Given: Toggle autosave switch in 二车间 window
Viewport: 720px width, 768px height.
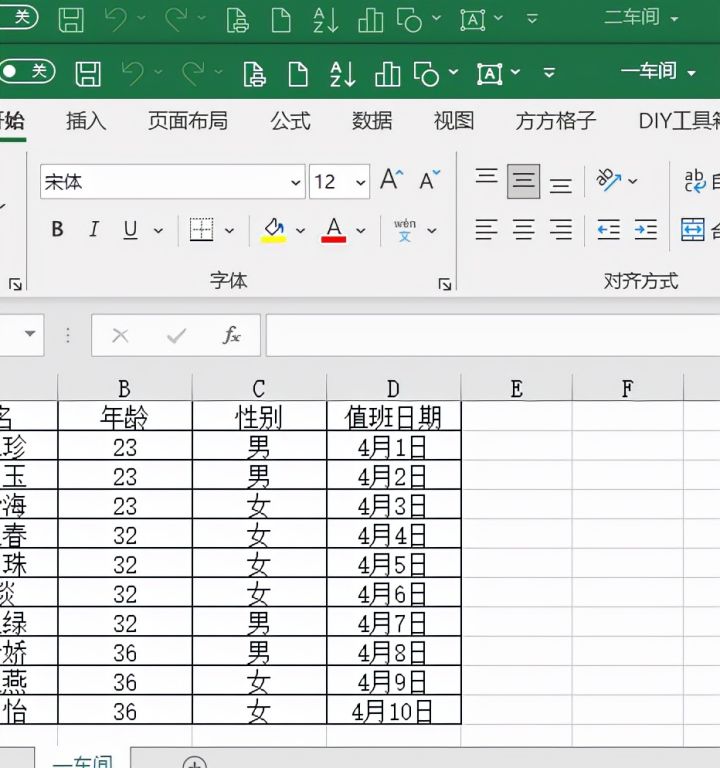Looking at the screenshot, I should click(x=17, y=18).
